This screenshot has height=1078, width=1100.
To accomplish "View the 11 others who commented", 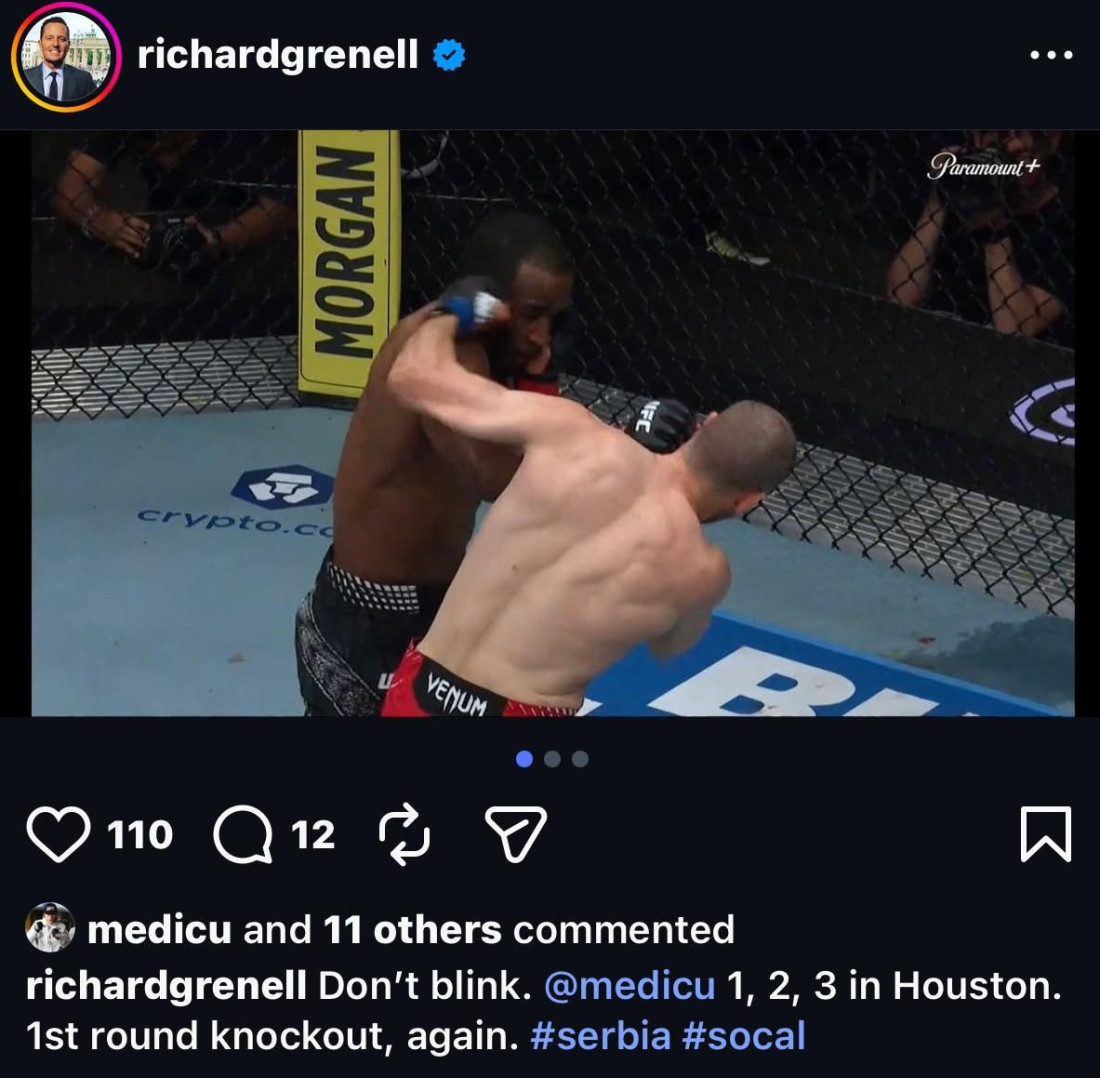I will 412,930.
